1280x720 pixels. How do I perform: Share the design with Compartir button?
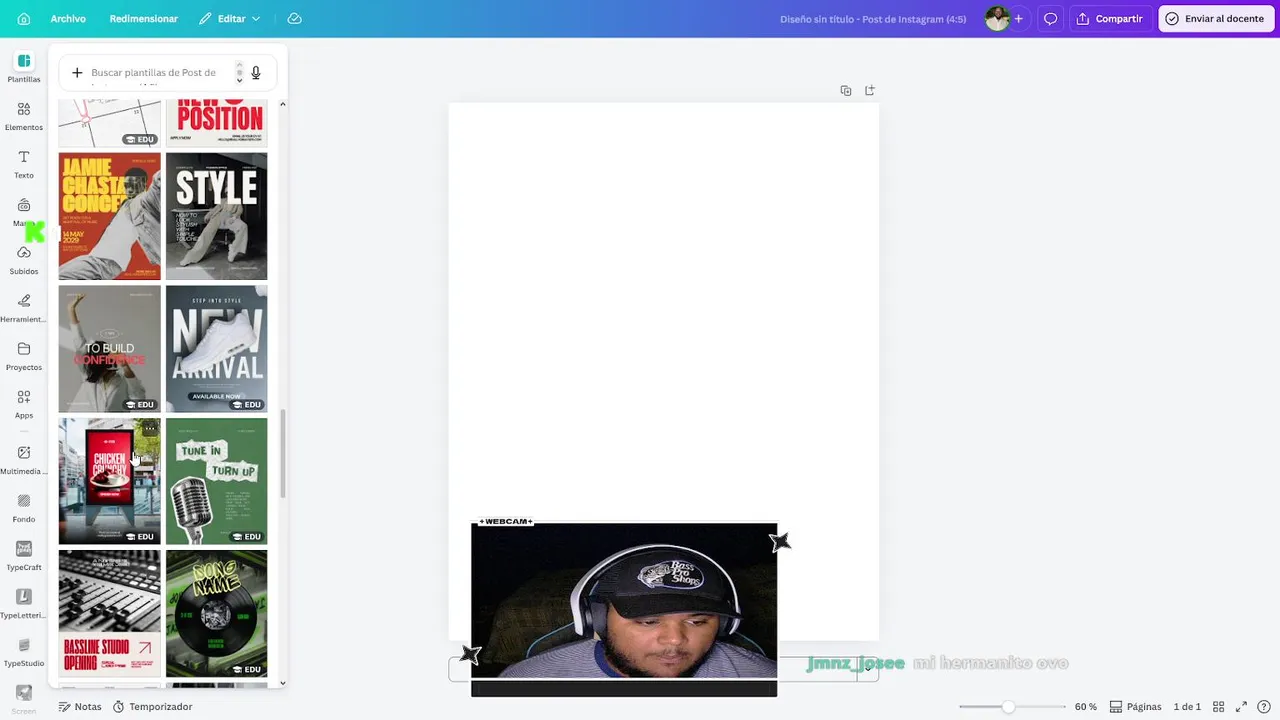tap(1109, 19)
